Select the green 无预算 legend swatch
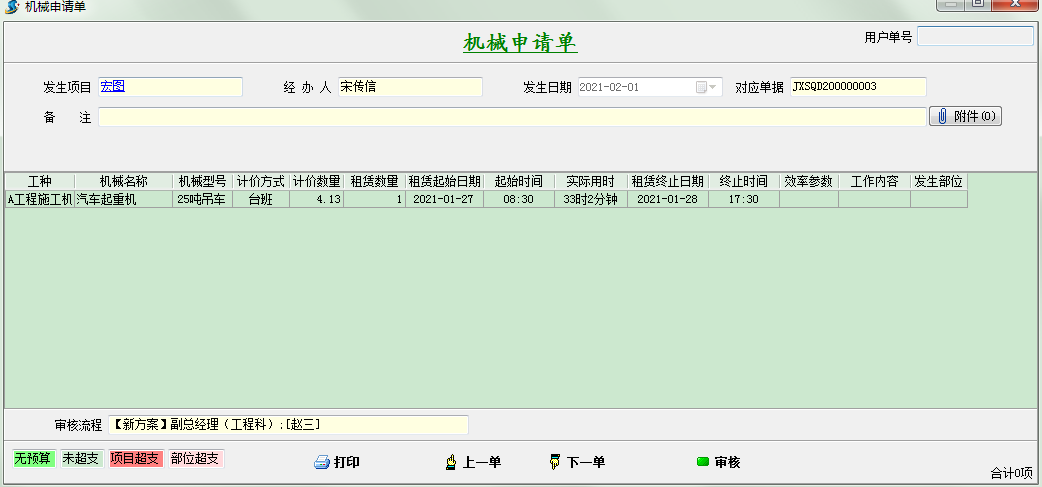 click(x=34, y=458)
